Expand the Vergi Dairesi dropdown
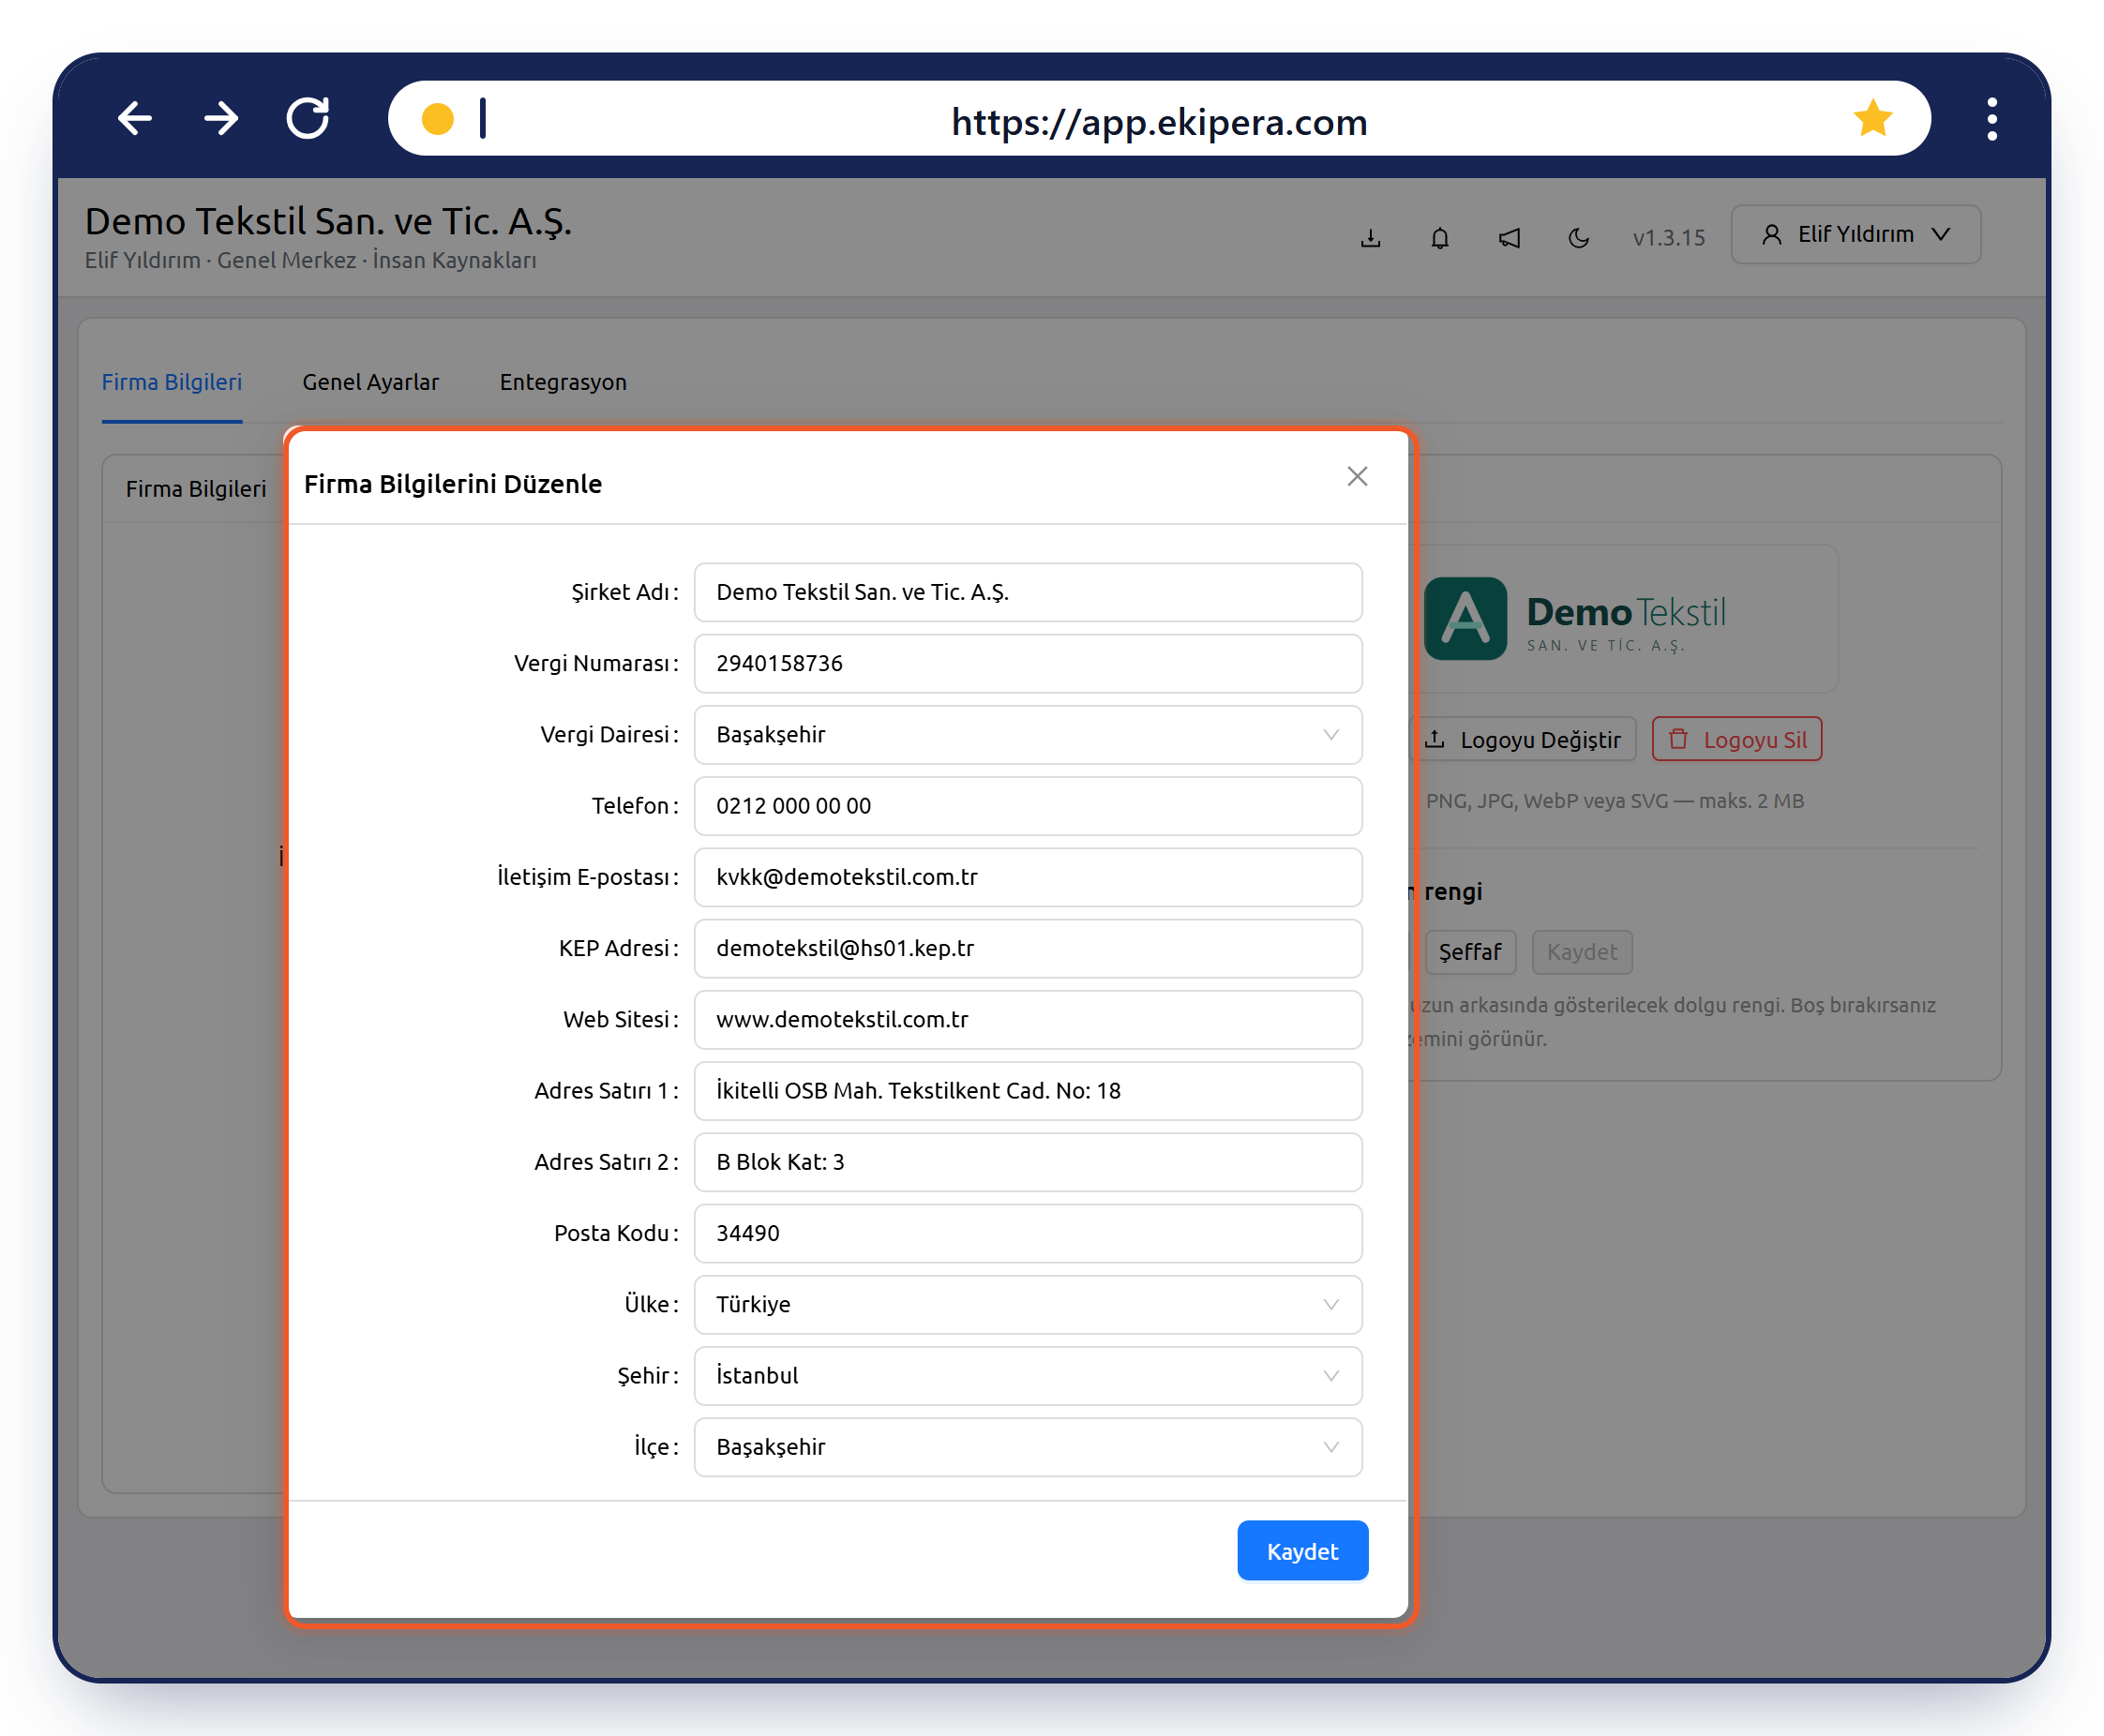Image resolution: width=2104 pixels, height=1736 pixels. (1028, 735)
